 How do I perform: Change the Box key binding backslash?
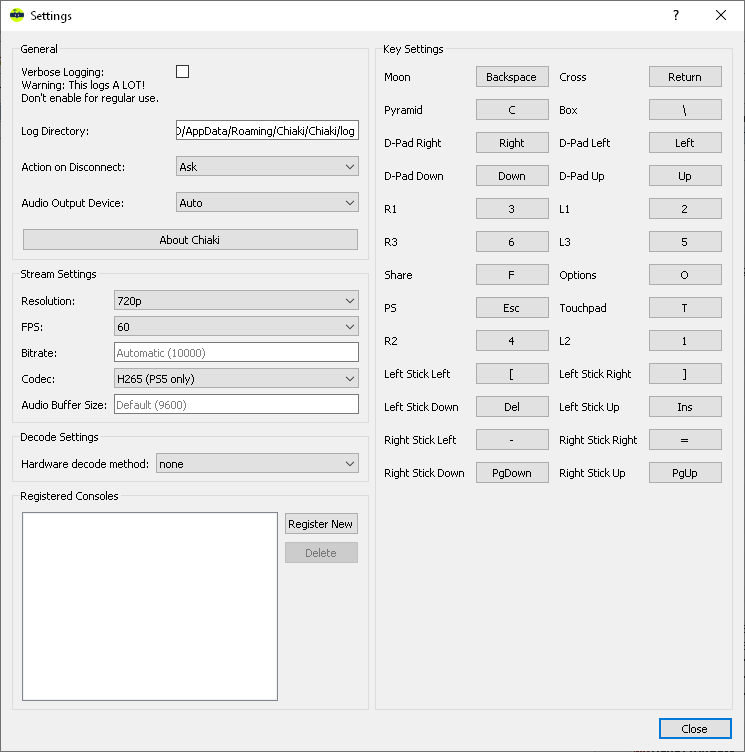pos(685,110)
